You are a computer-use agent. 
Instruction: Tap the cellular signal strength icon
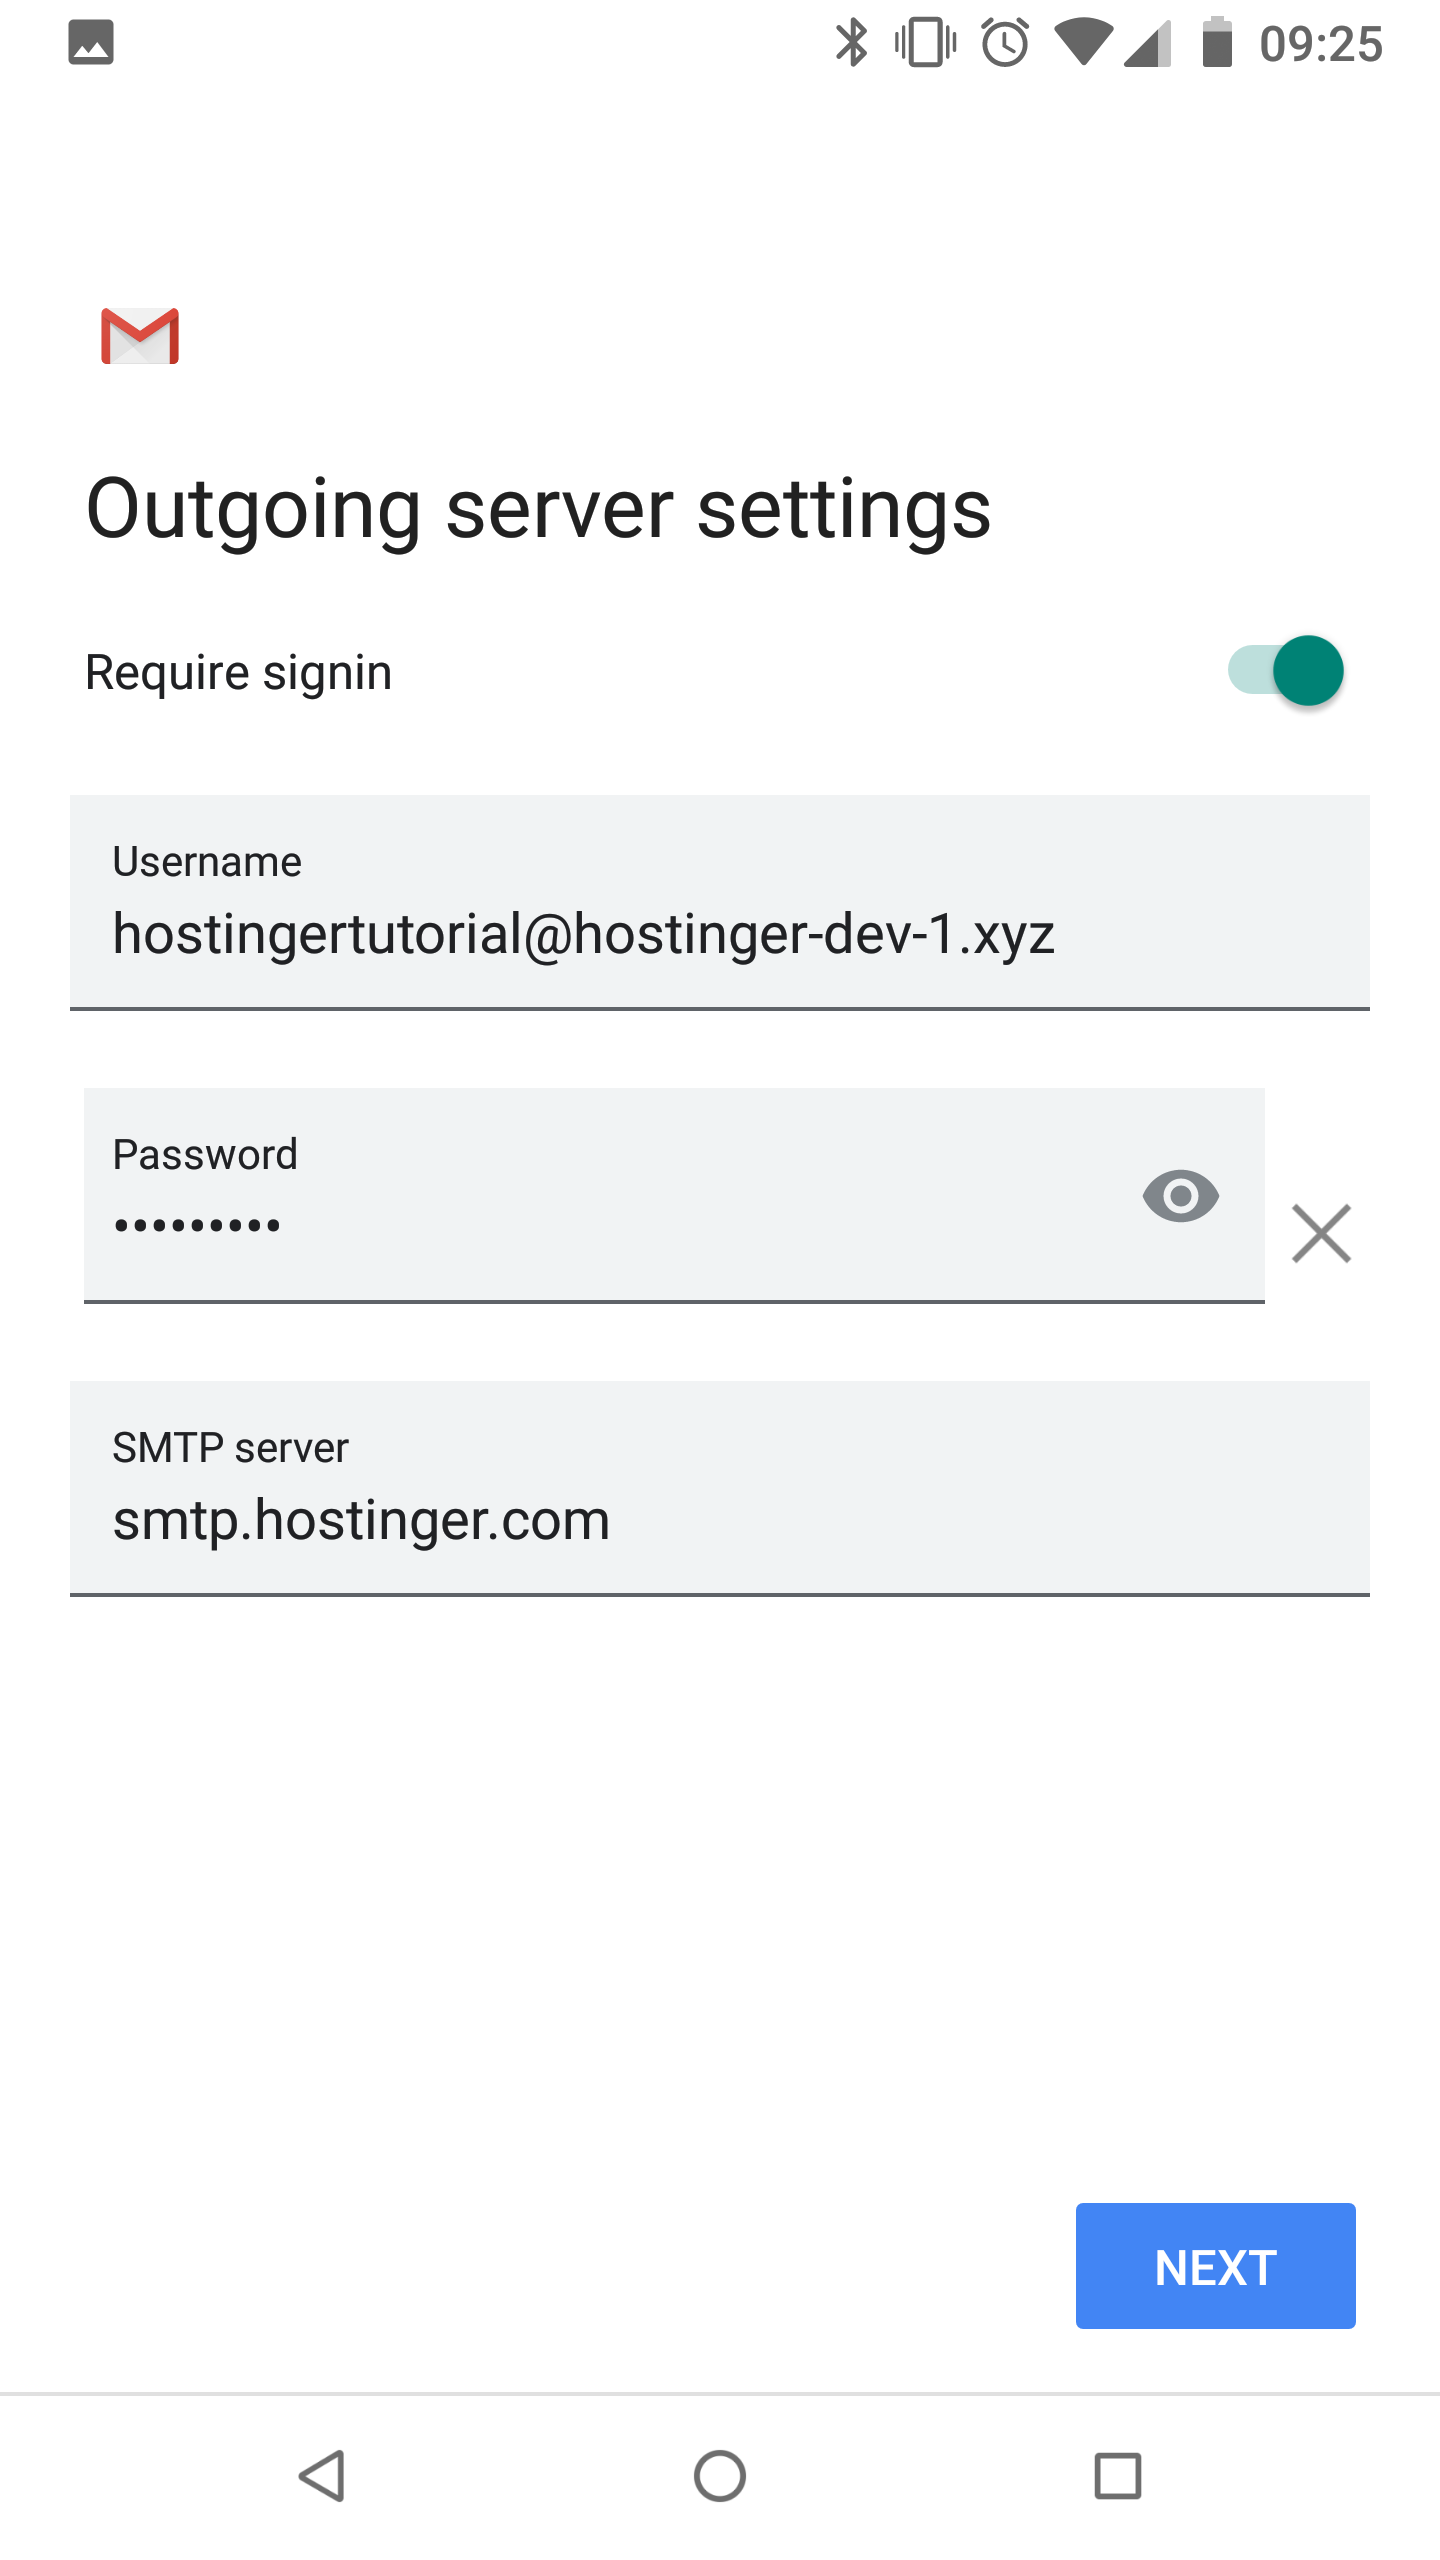tap(1147, 43)
